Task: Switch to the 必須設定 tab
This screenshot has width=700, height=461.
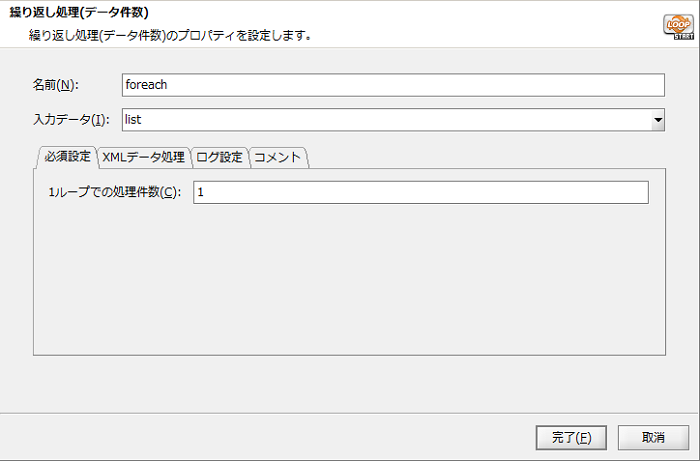Action: [x=66, y=157]
